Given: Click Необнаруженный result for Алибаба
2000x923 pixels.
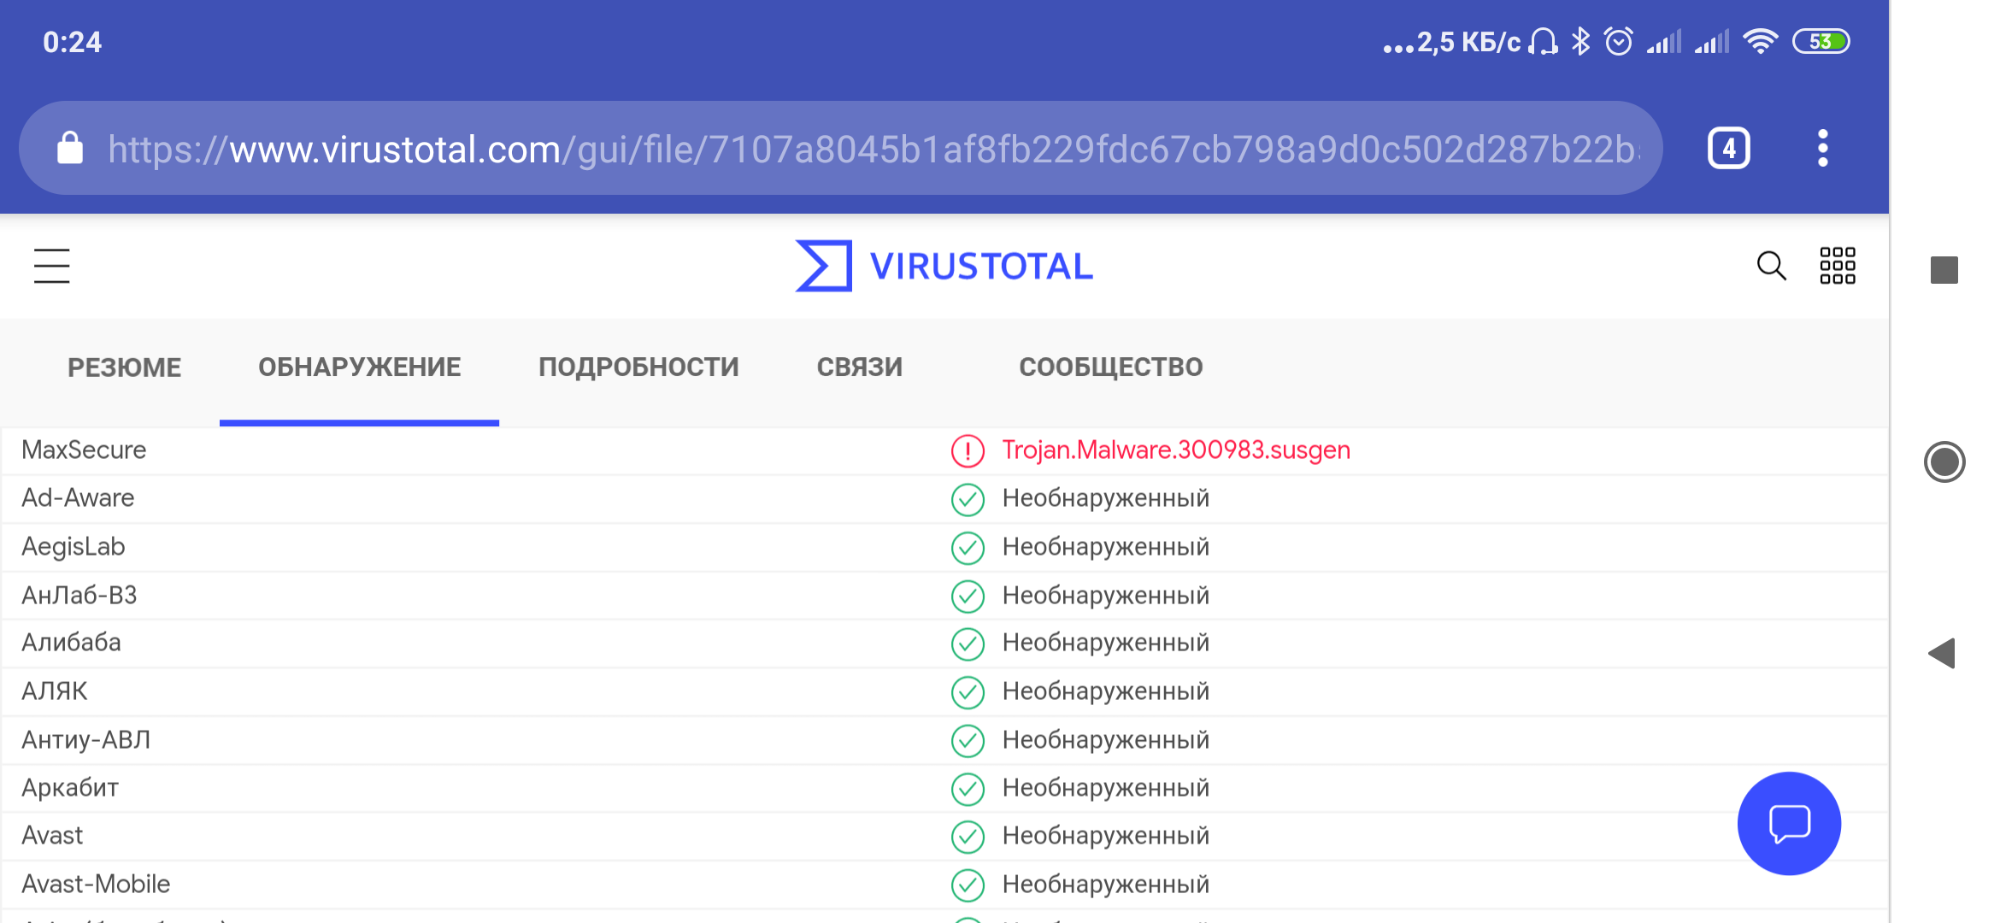Looking at the screenshot, I should [1106, 642].
